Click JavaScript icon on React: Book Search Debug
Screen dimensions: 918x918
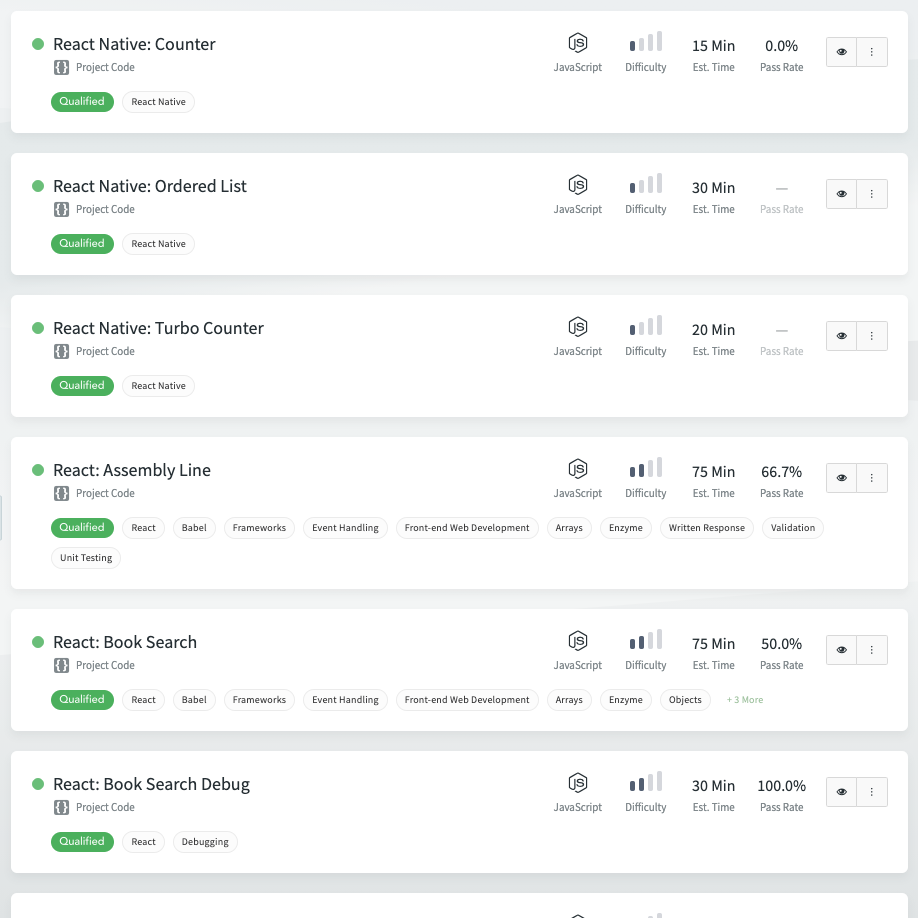[x=578, y=783]
